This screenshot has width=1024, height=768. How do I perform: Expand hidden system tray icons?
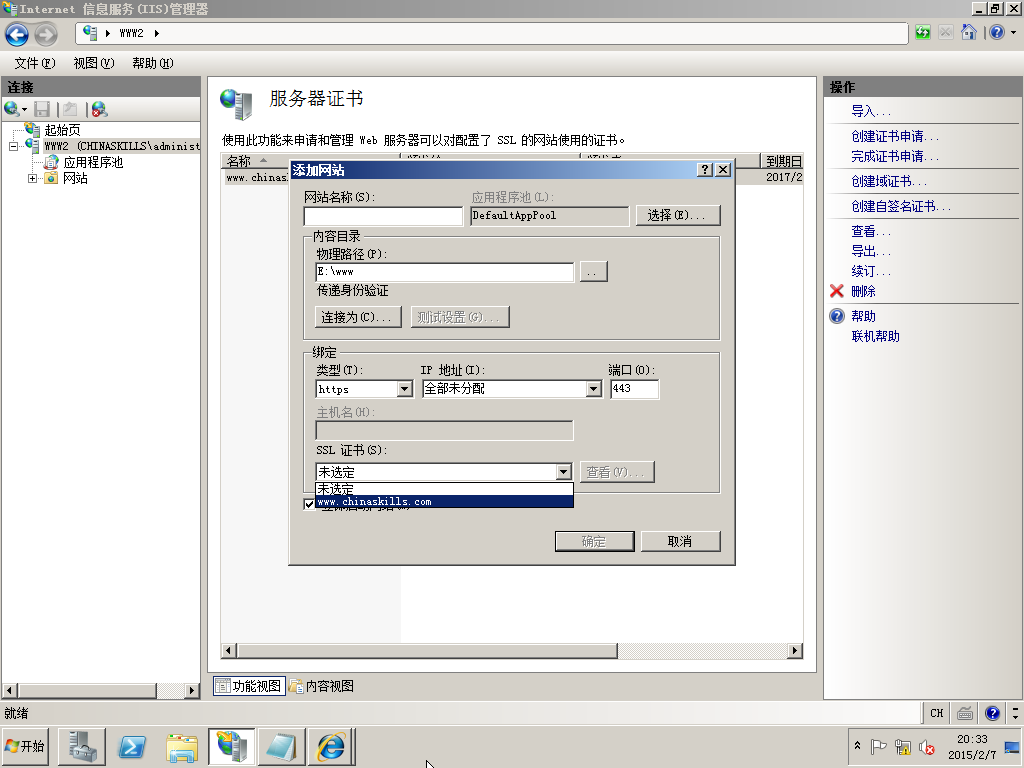(857, 745)
